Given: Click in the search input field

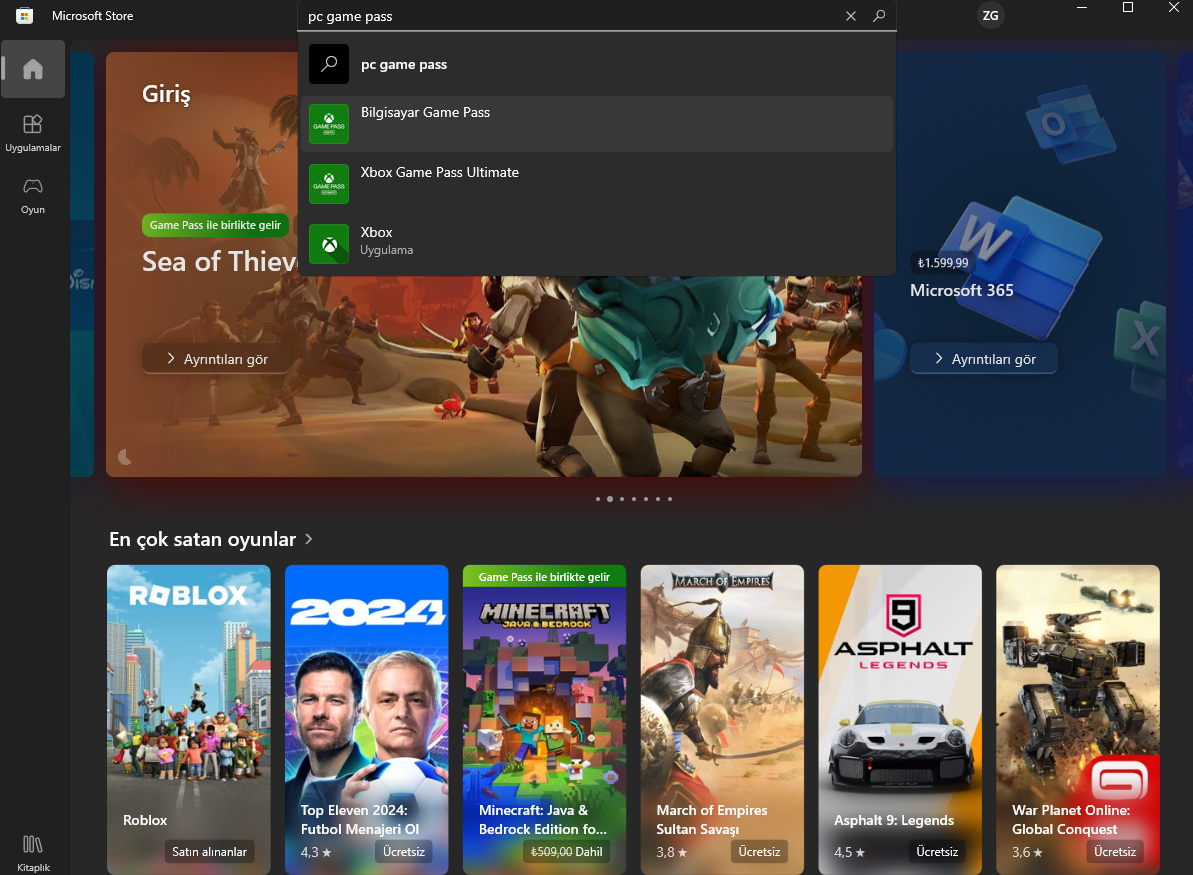Looking at the screenshot, I should coord(571,16).
